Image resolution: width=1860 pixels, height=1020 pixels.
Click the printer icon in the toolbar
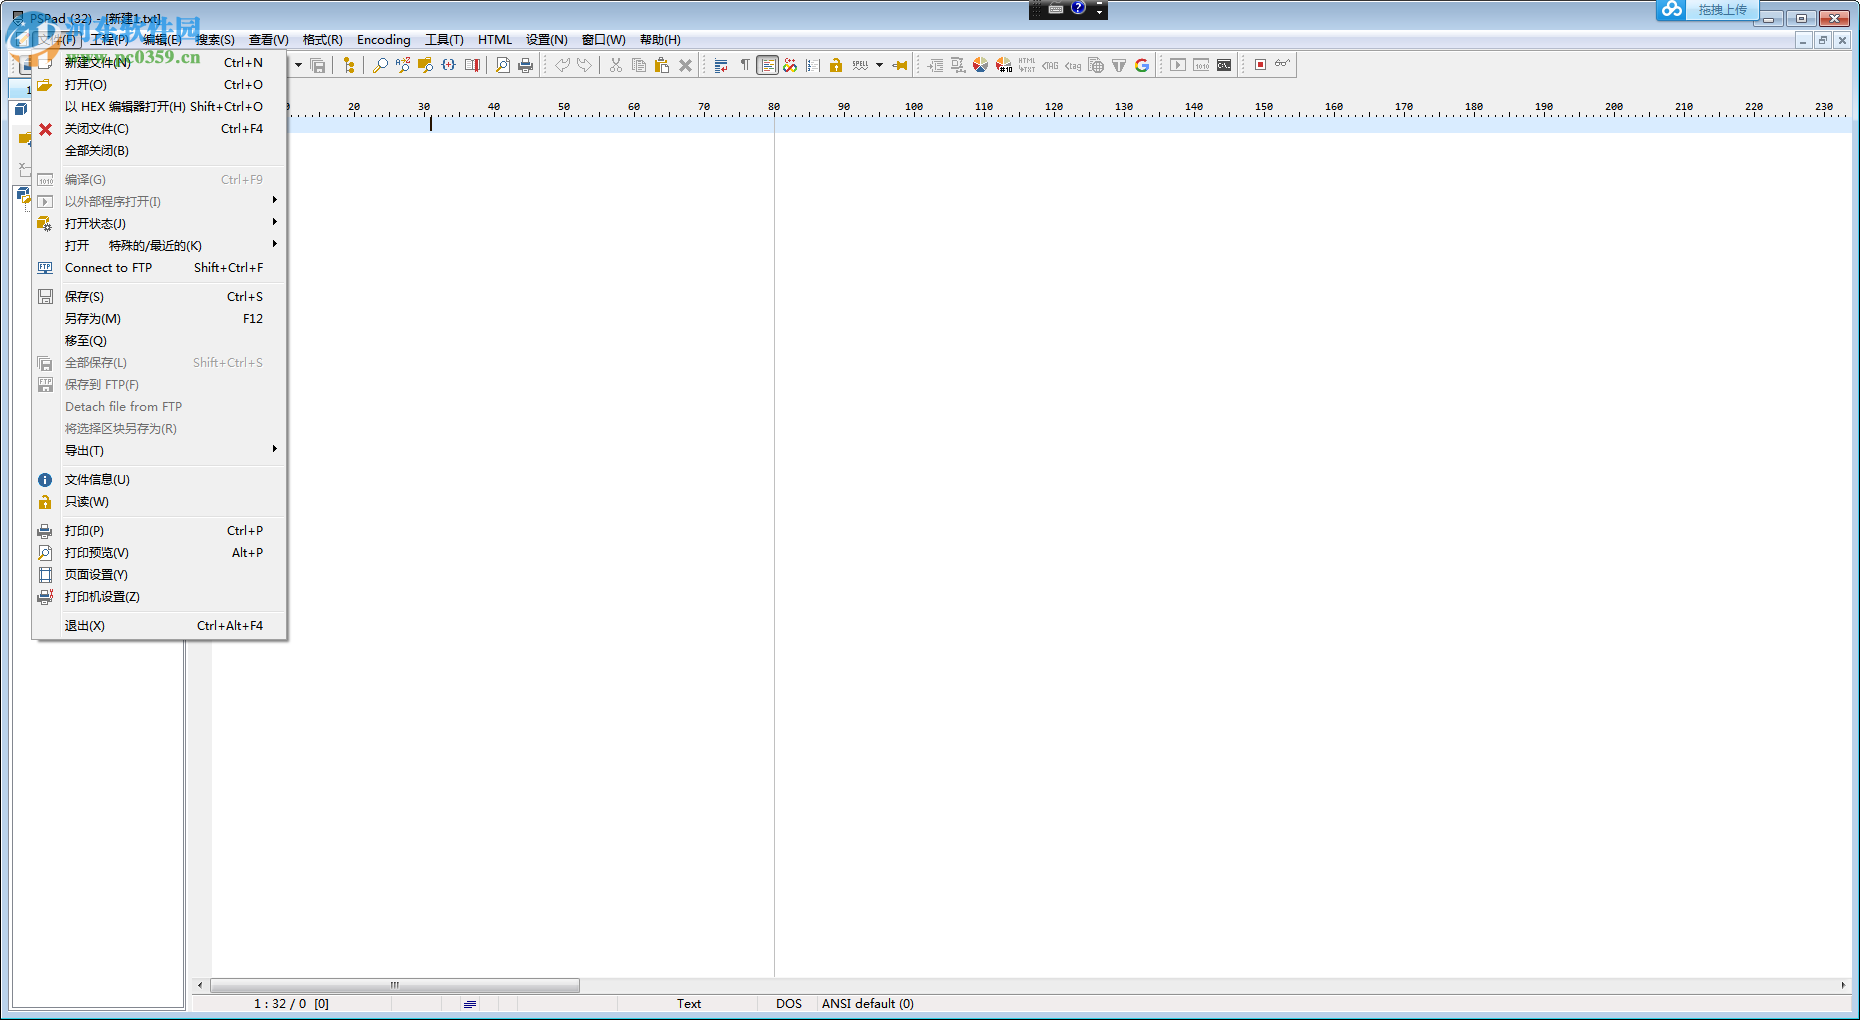[526, 66]
